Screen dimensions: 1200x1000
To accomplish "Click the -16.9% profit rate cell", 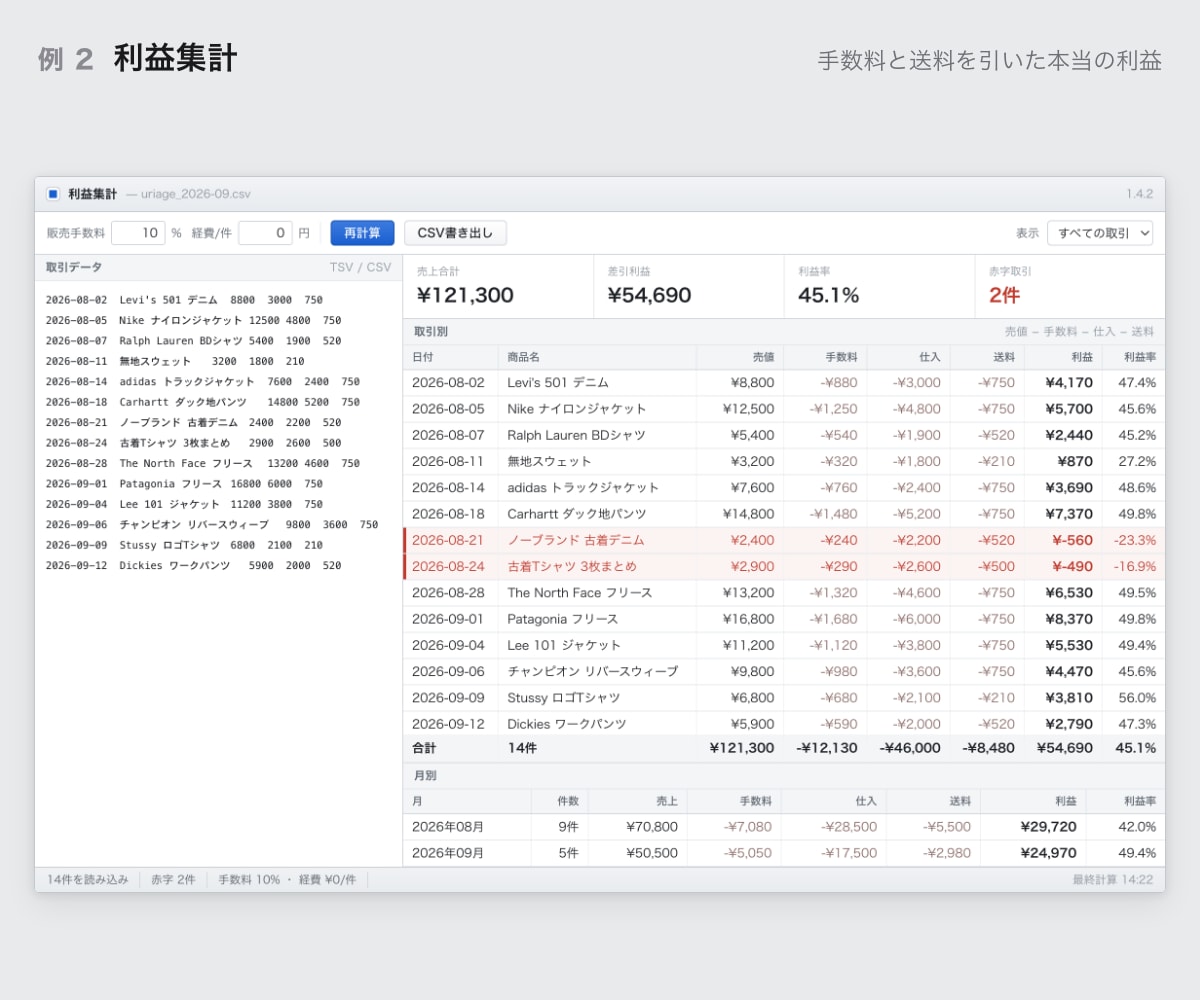I will point(1135,566).
